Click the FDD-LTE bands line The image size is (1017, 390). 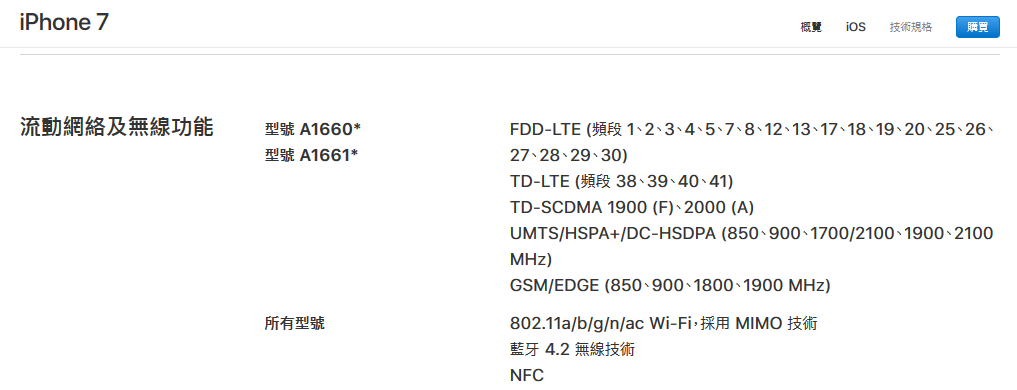[752, 130]
